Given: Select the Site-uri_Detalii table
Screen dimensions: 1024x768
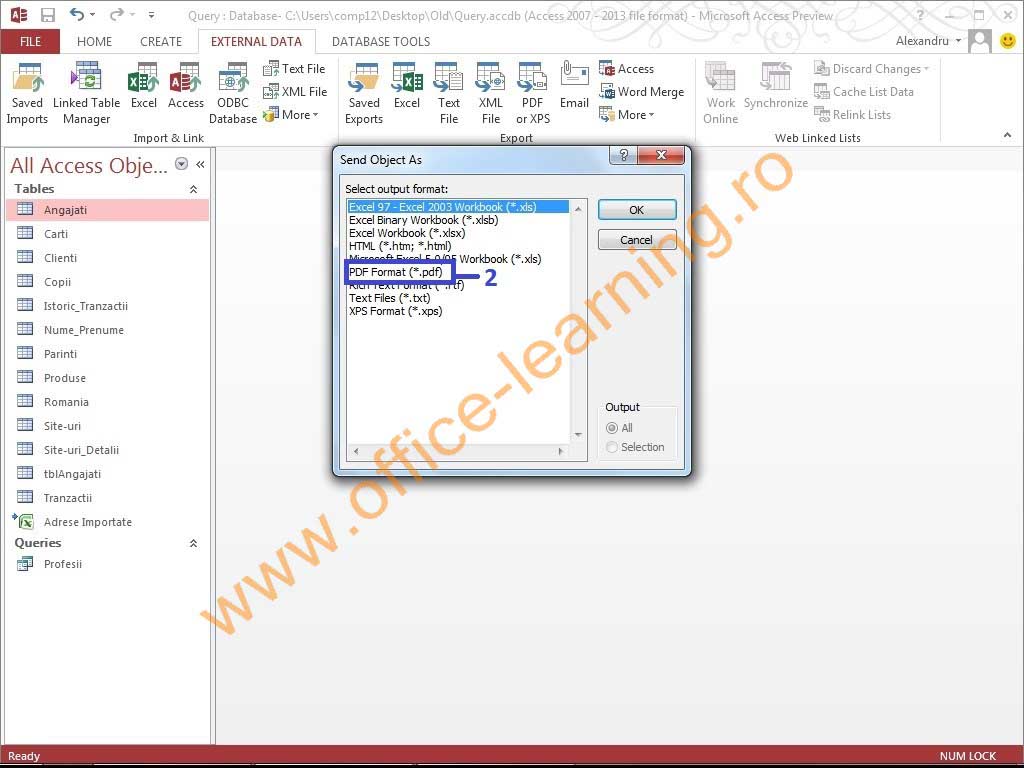Looking at the screenshot, I should (108, 450).
